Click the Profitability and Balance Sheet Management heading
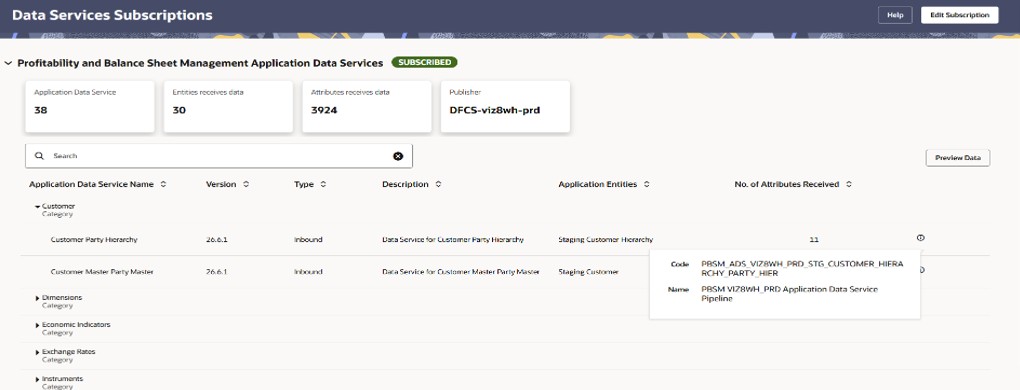 (200, 63)
